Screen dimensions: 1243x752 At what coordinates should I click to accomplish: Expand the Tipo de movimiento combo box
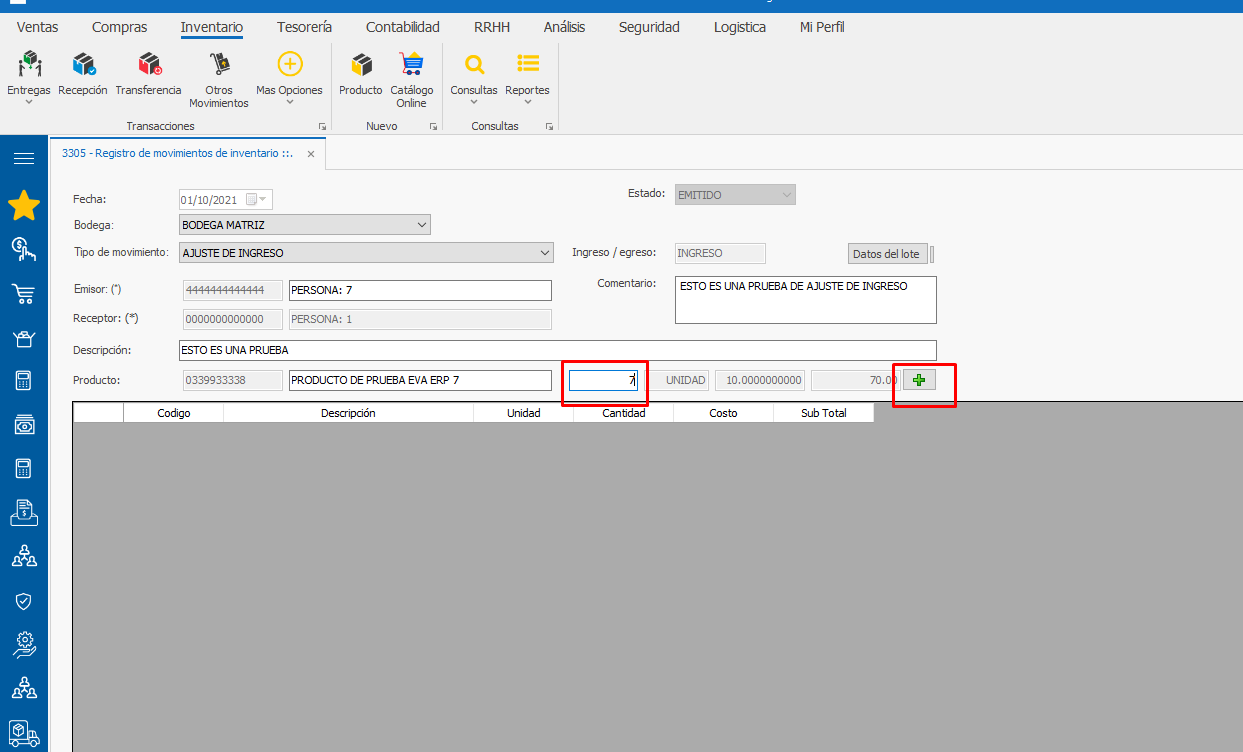544,253
